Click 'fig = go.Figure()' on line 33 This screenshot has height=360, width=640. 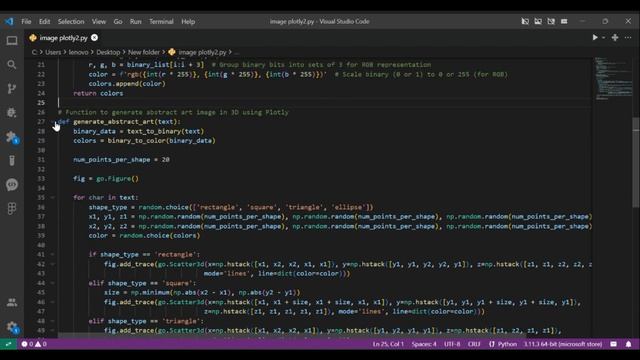(106, 179)
